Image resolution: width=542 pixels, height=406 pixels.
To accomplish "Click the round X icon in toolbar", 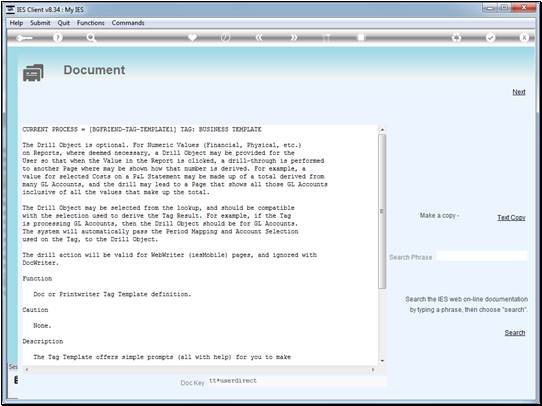I will [x=524, y=38].
